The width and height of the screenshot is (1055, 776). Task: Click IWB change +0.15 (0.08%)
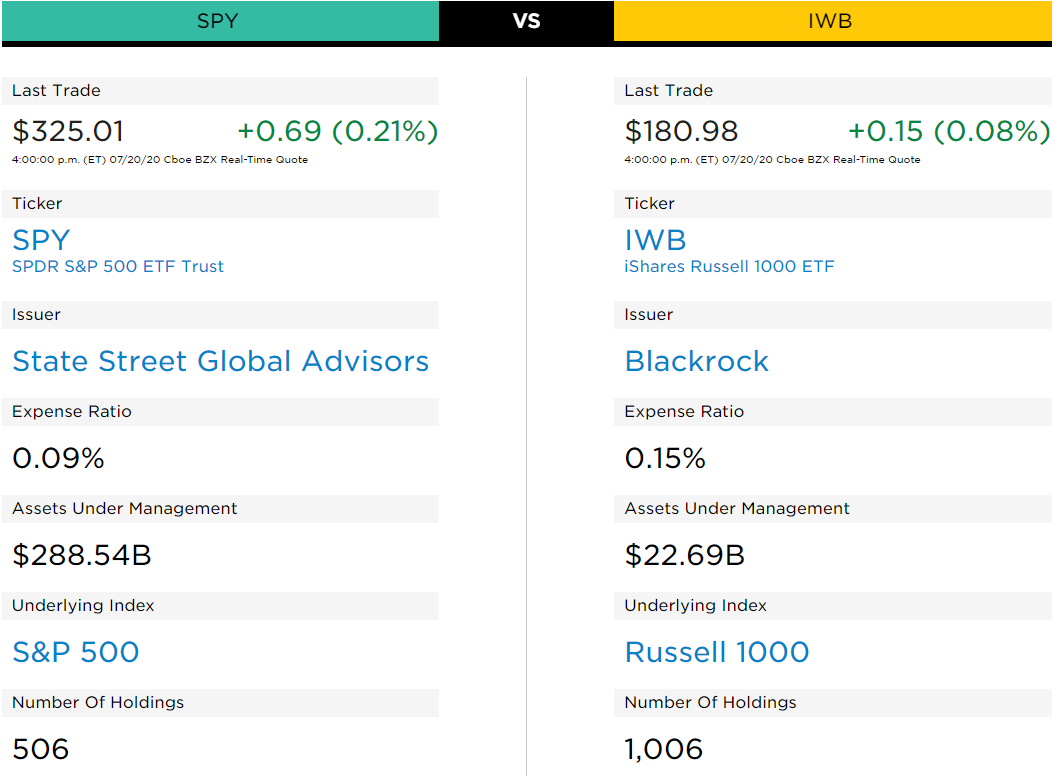click(949, 131)
